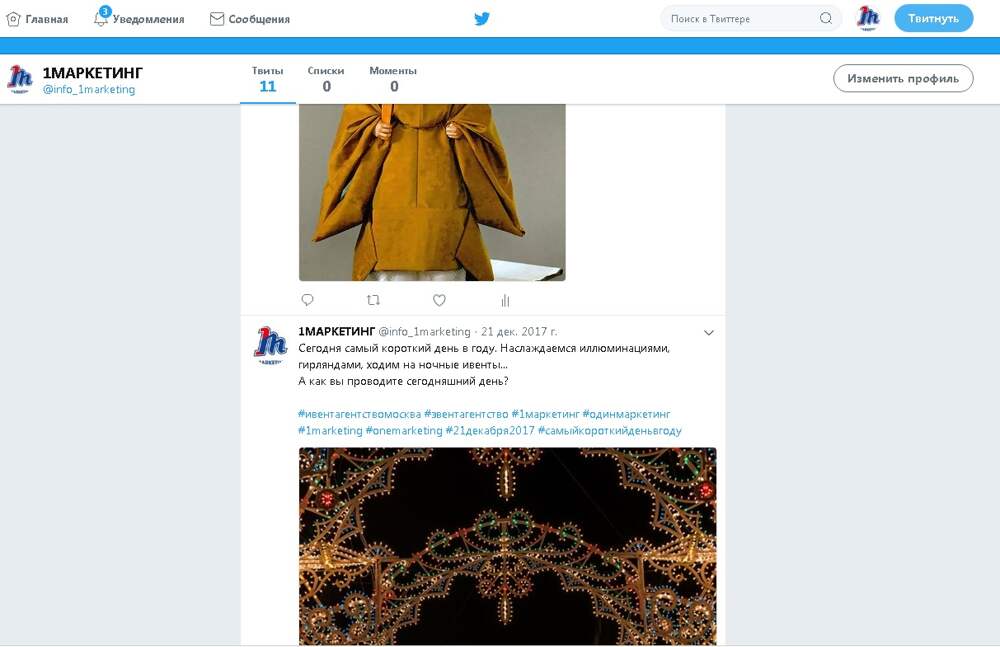
Task: Open the messages envelope icon
Action: coord(217,19)
